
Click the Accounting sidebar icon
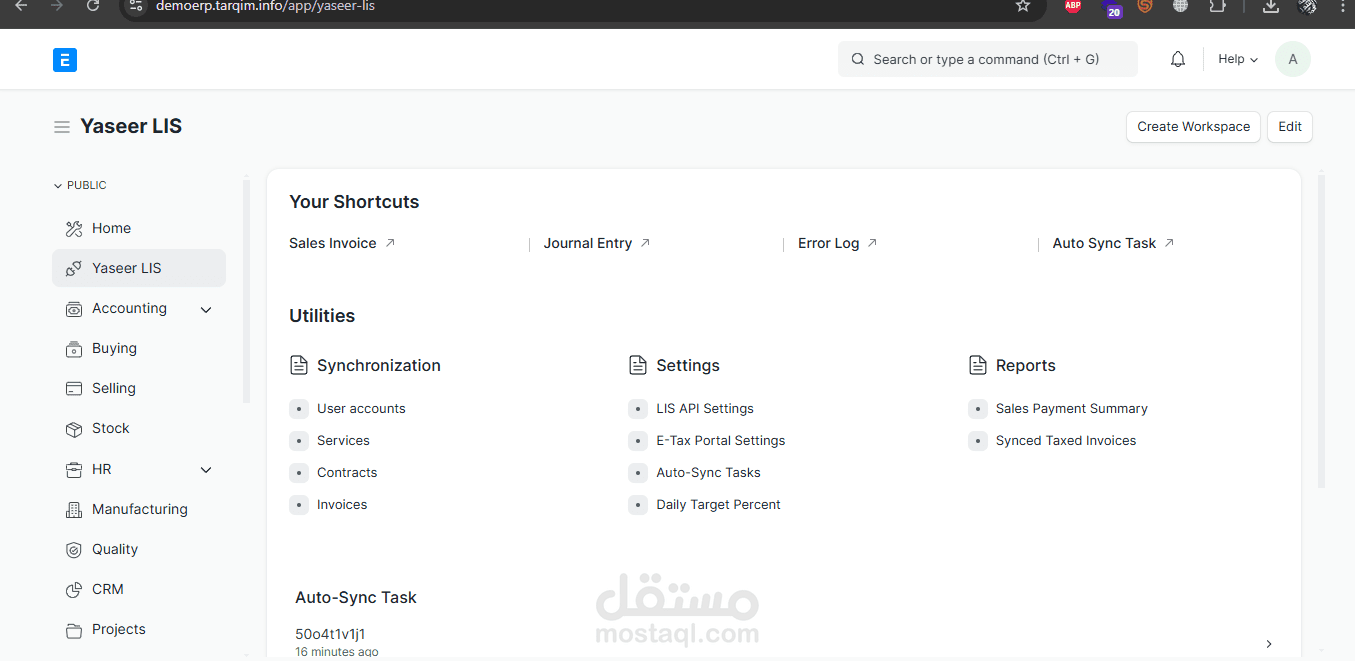pyautogui.click(x=74, y=309)
